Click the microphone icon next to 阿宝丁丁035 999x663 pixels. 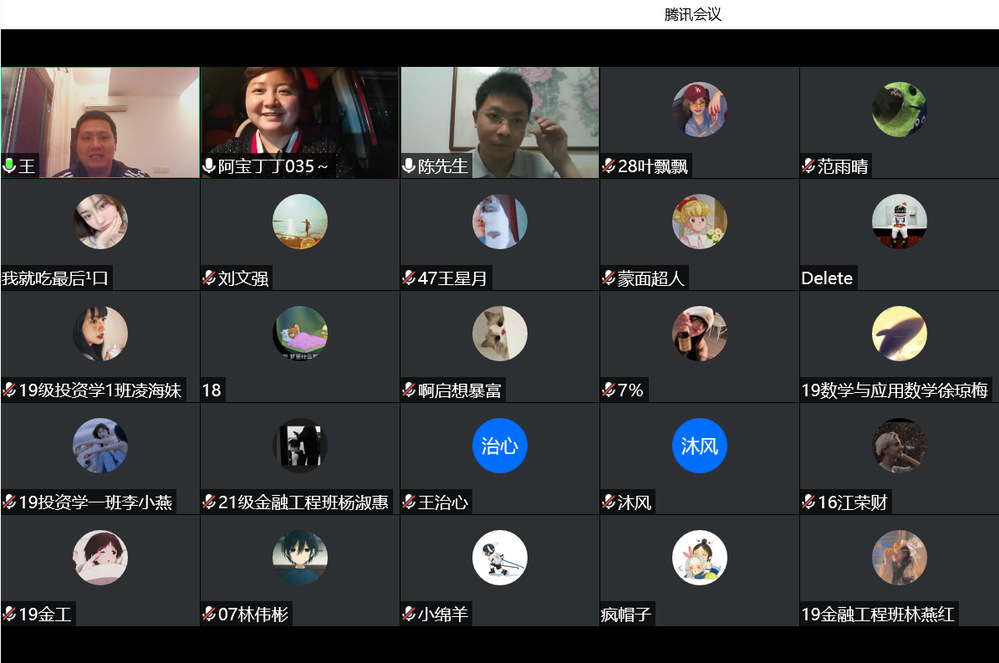[x=208, y=166]
